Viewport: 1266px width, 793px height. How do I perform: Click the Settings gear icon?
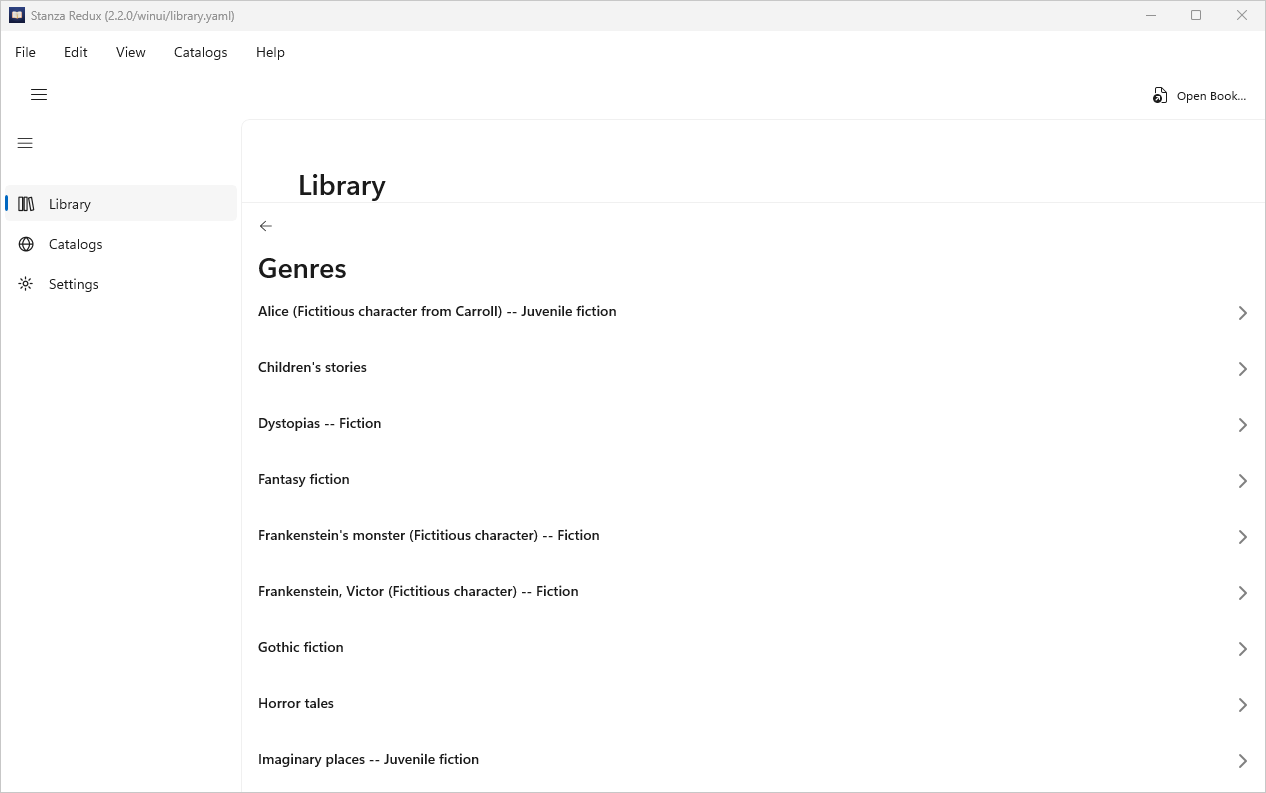(26, 284)
